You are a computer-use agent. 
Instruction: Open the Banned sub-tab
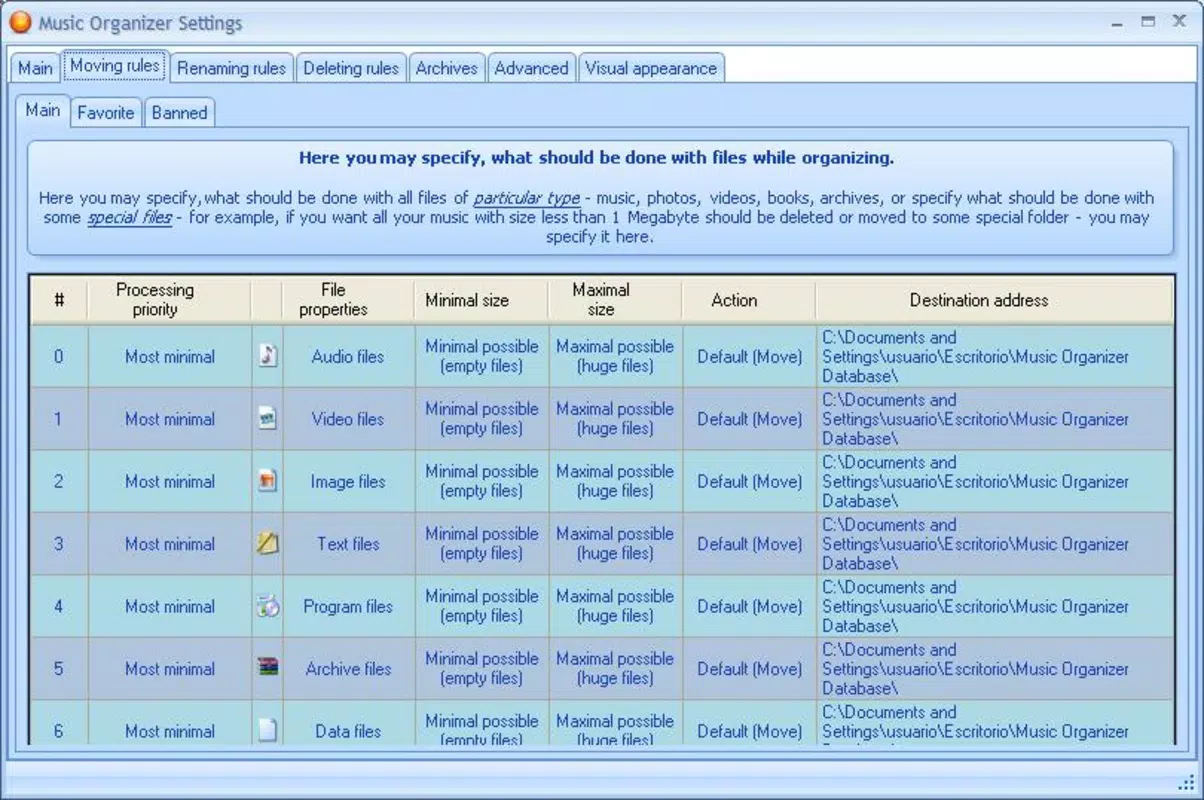[179, 112]
